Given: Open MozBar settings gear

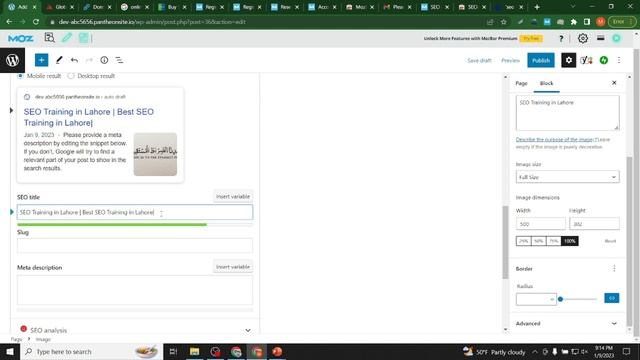Looking at the screenshot, I should [582, 38].
